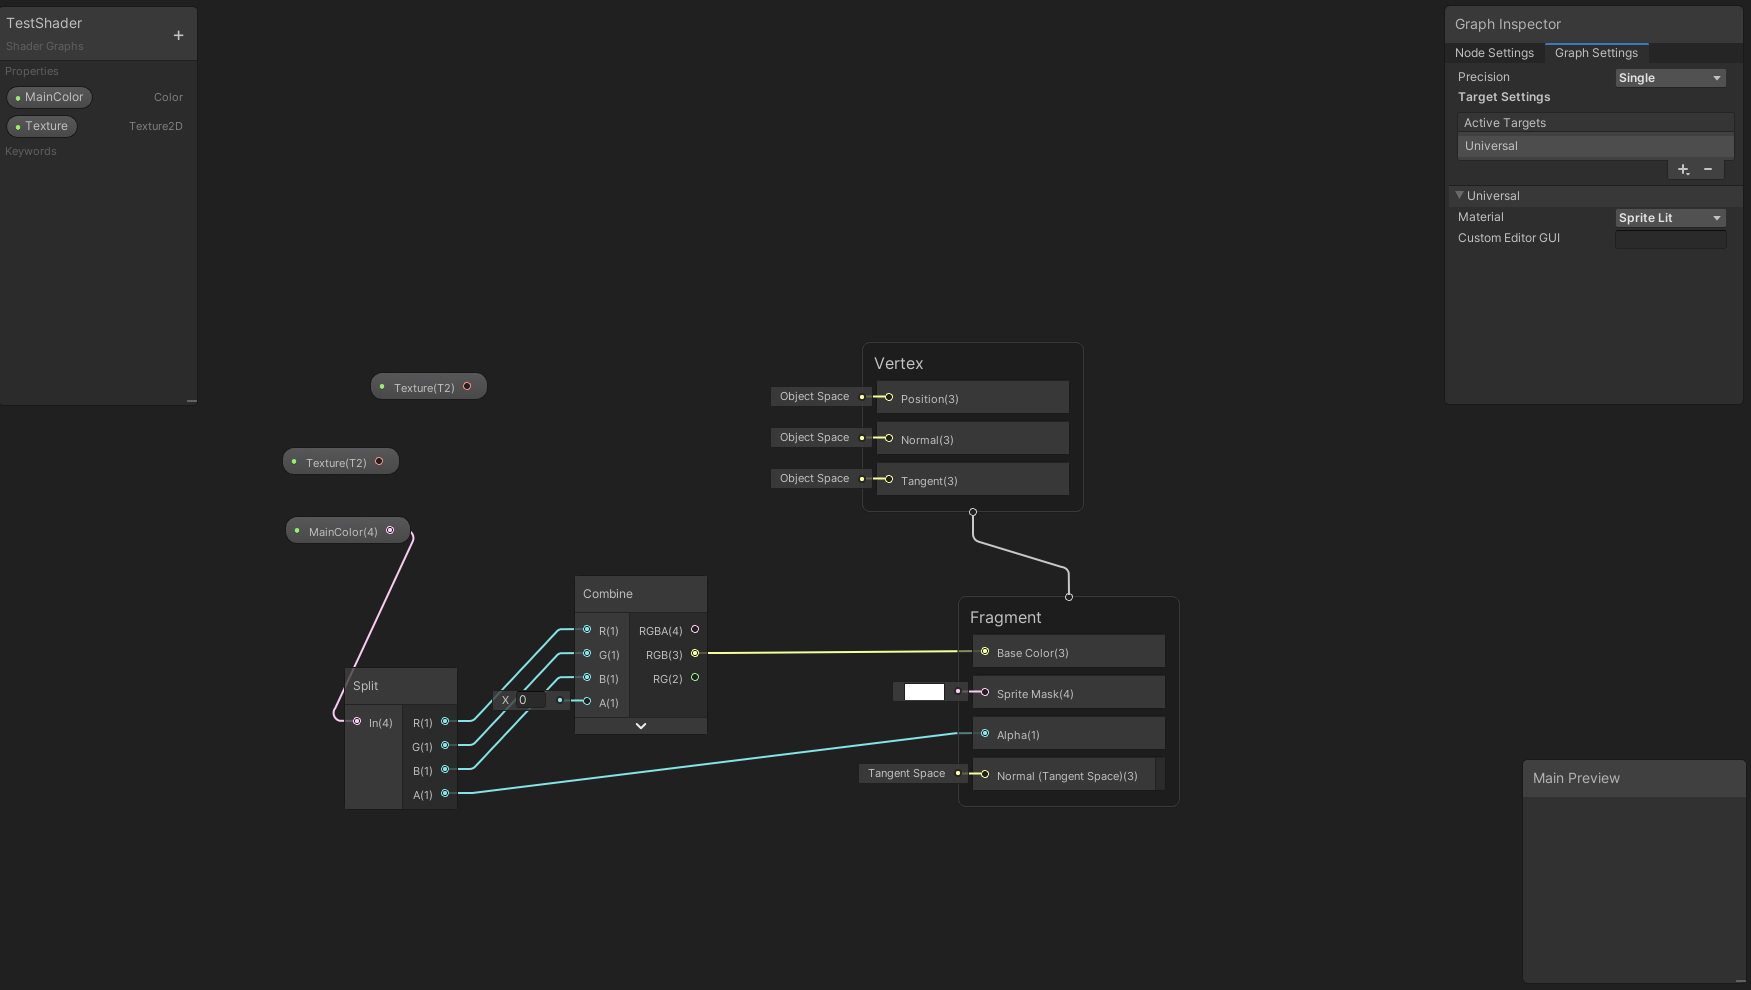
Task: Click the Combine R(1) input port
Action: coord(587,630)
